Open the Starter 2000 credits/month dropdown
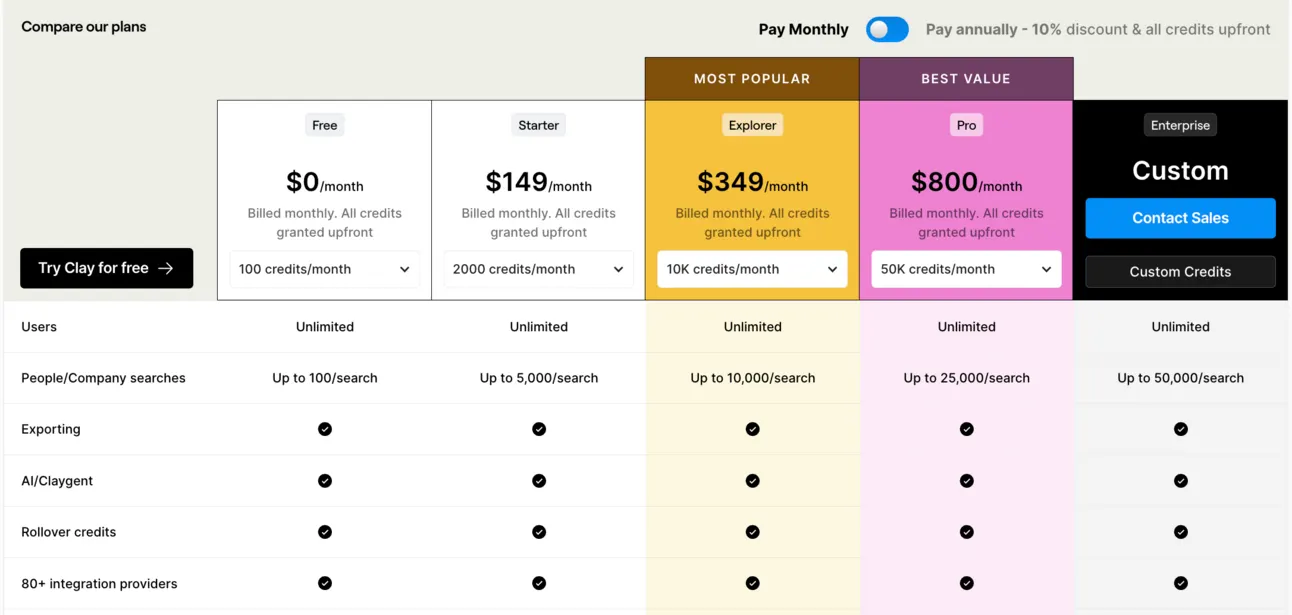The image size is (1292, 615). coord(539,269)
